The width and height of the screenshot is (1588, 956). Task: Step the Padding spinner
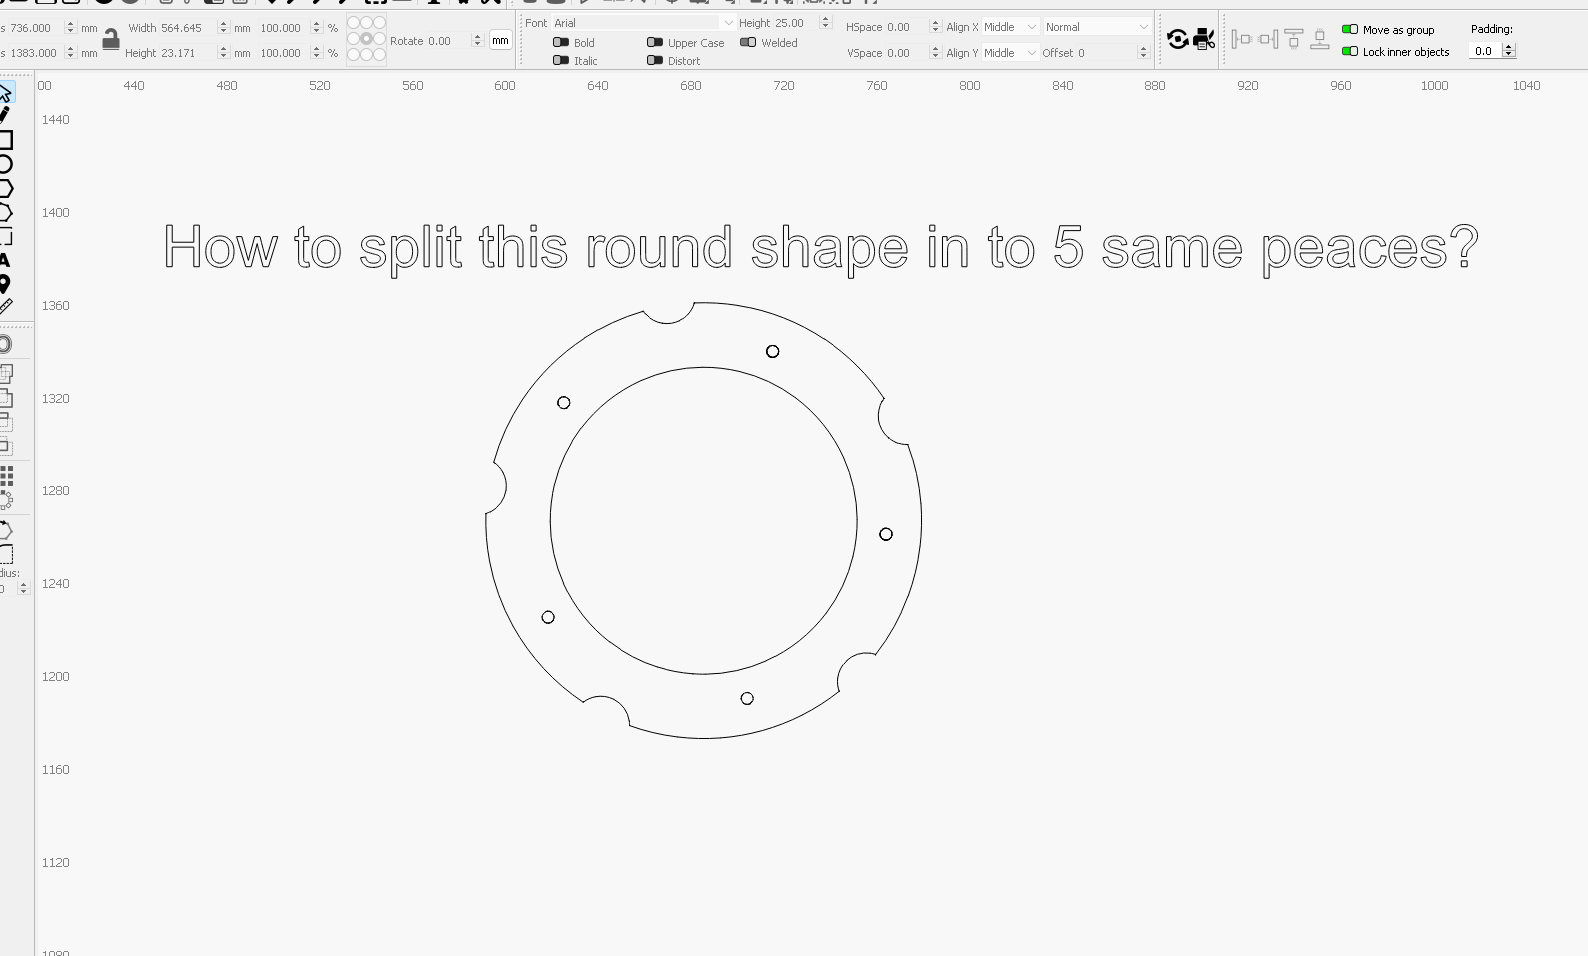click(1509, 51)
